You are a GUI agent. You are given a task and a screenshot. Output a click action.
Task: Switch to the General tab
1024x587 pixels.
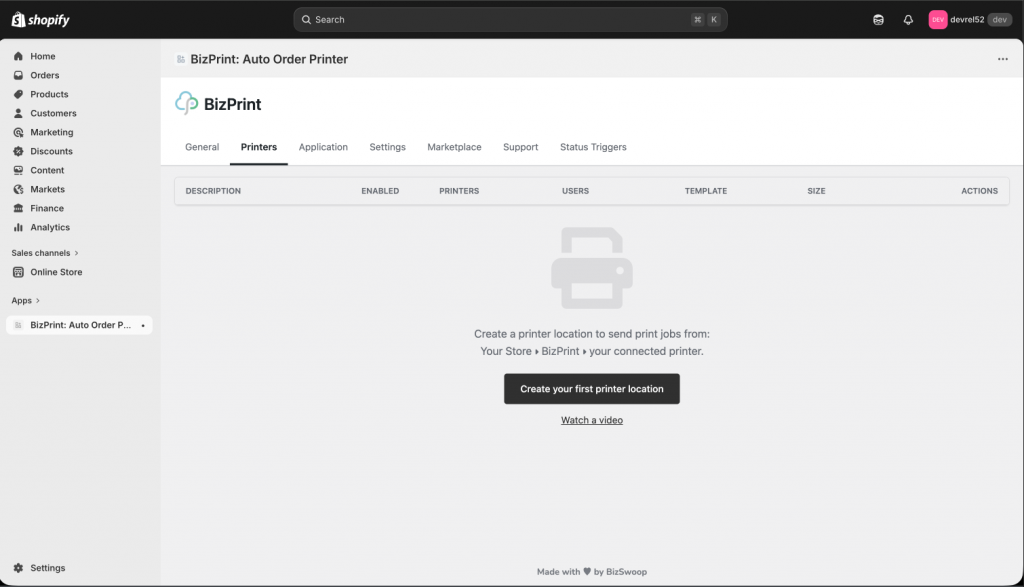point(202,147)
